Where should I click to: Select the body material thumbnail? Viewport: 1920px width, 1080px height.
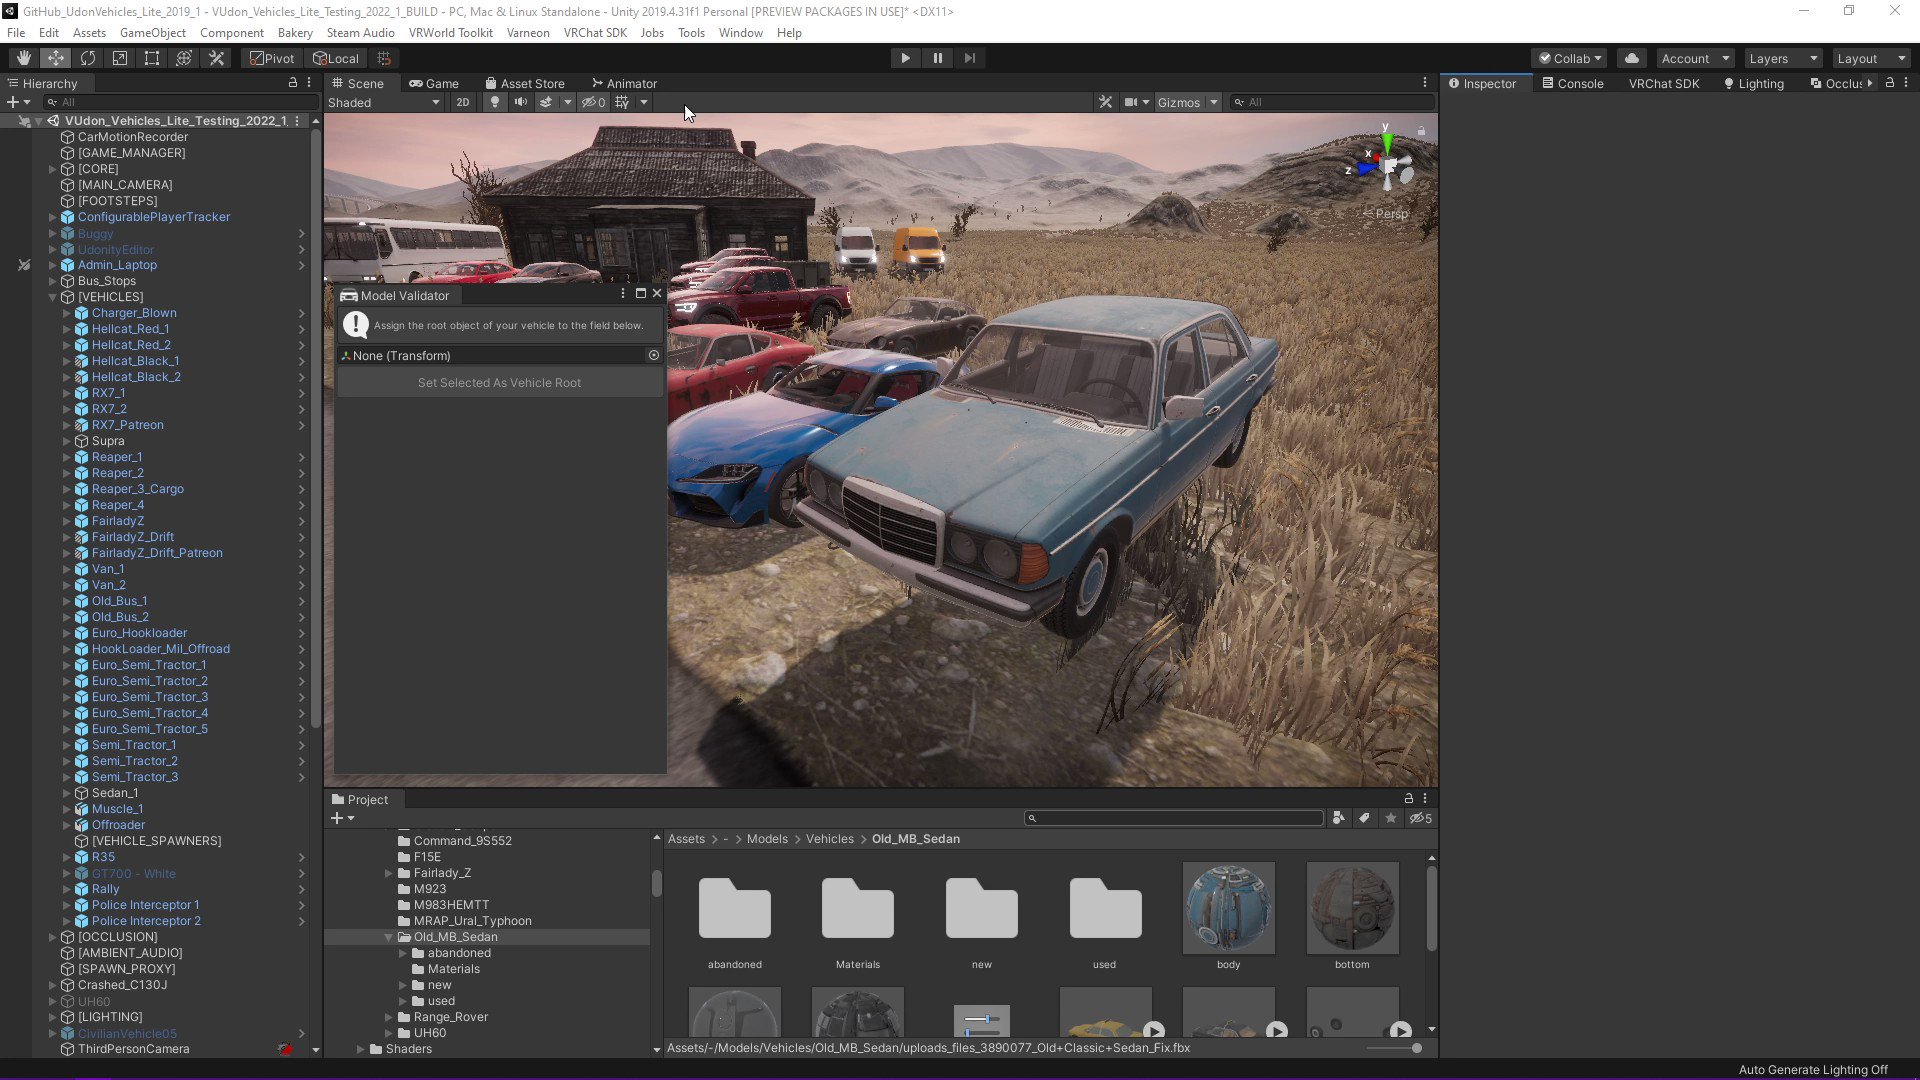(1228, 908)
